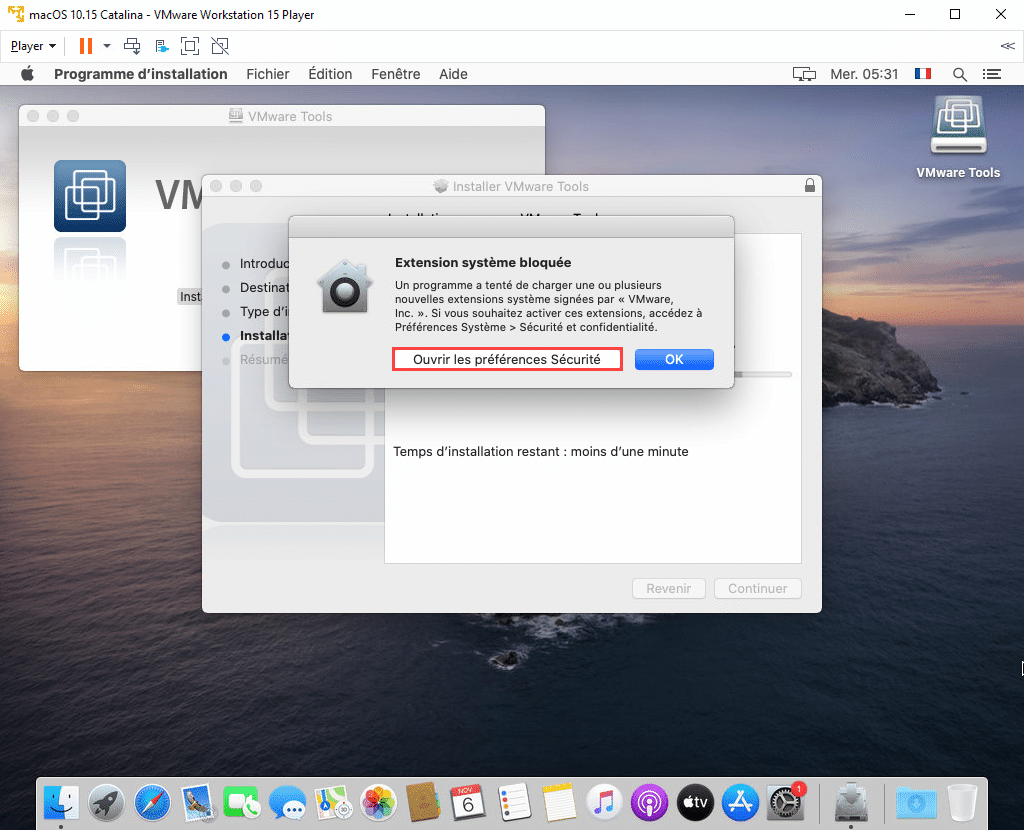The image size is (1024, 830).
Task: Collapse the VMware toolbar with double chevron
Action: (1007, 46)
